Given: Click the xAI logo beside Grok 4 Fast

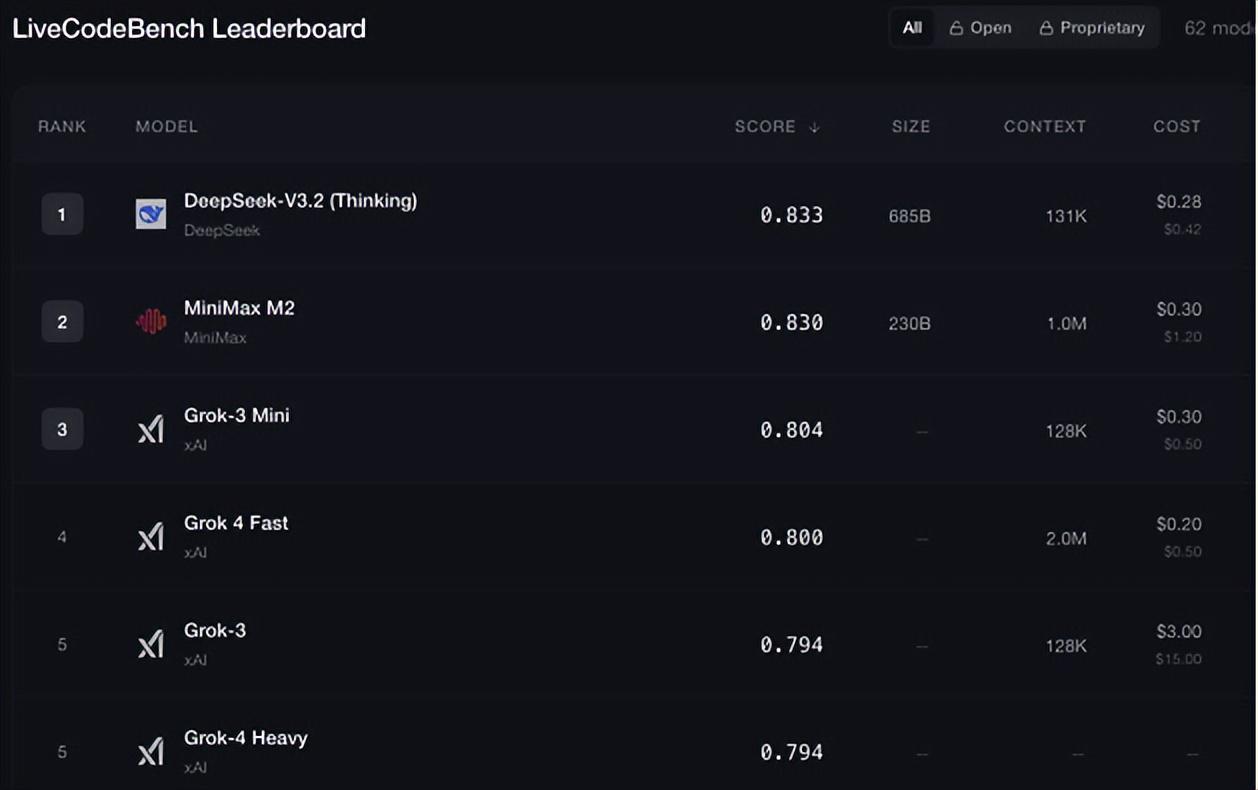Looking at the screenshot, I should 151,537.
